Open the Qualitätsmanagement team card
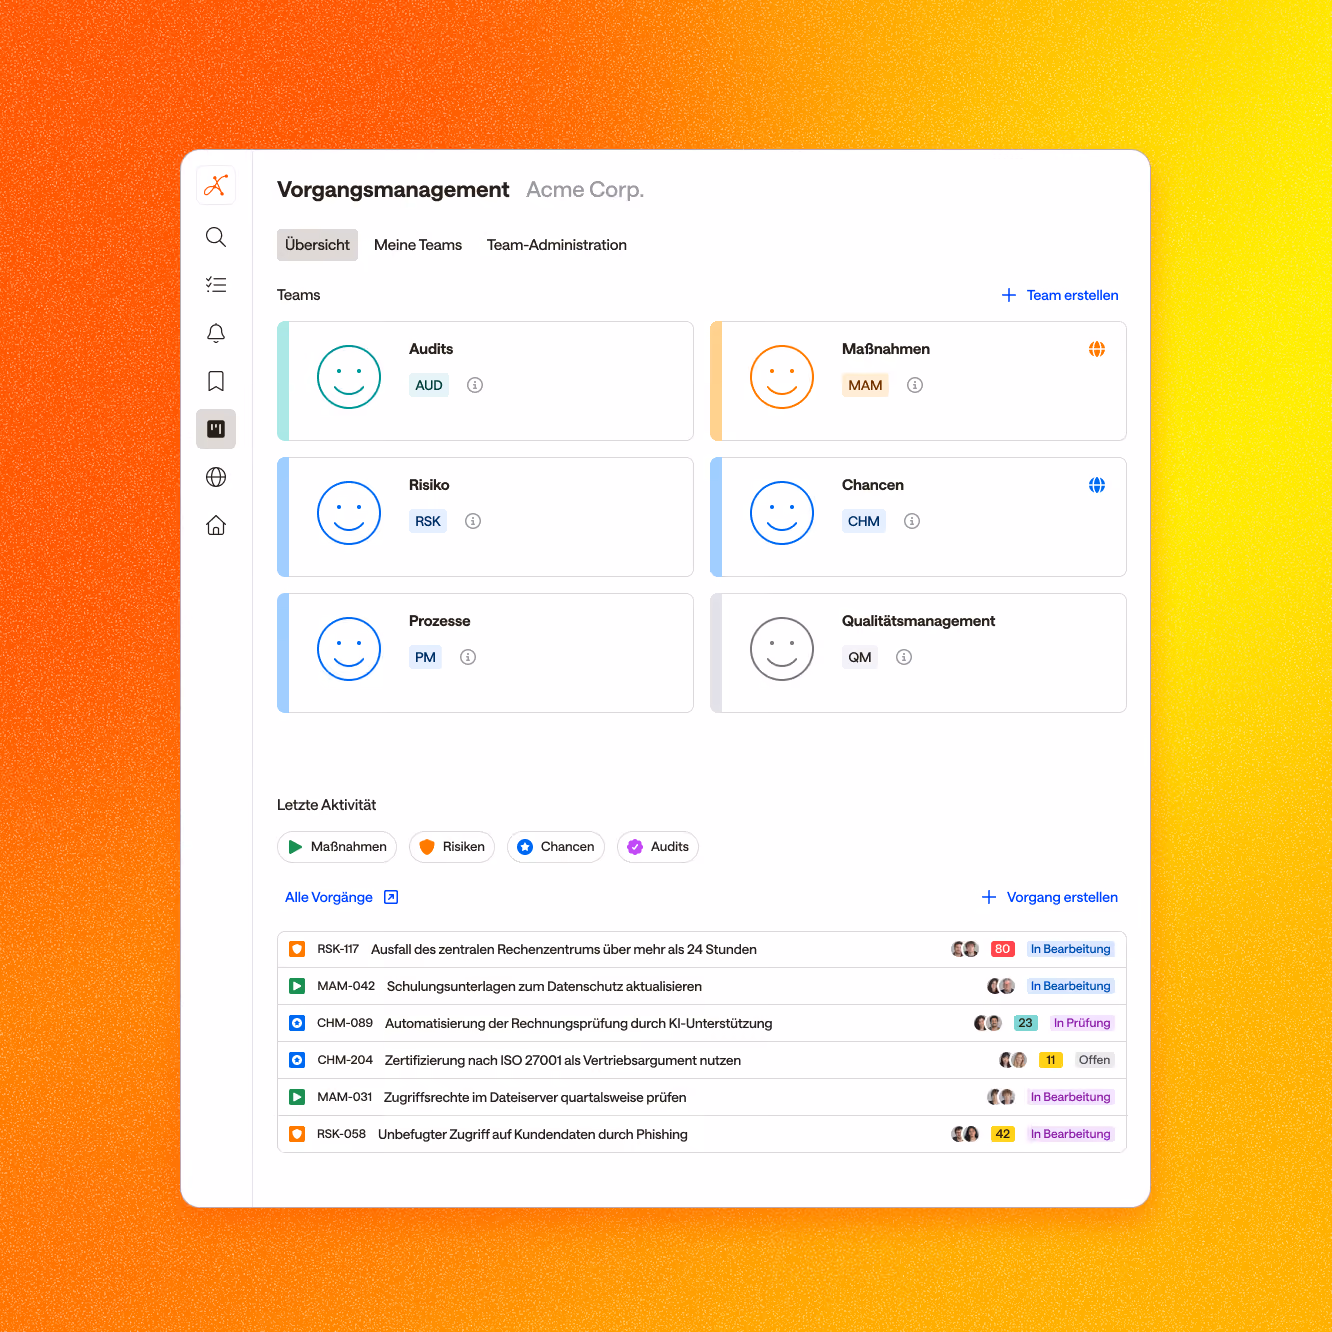The height and width of the screenshot is (1332, 1332). 918,653
